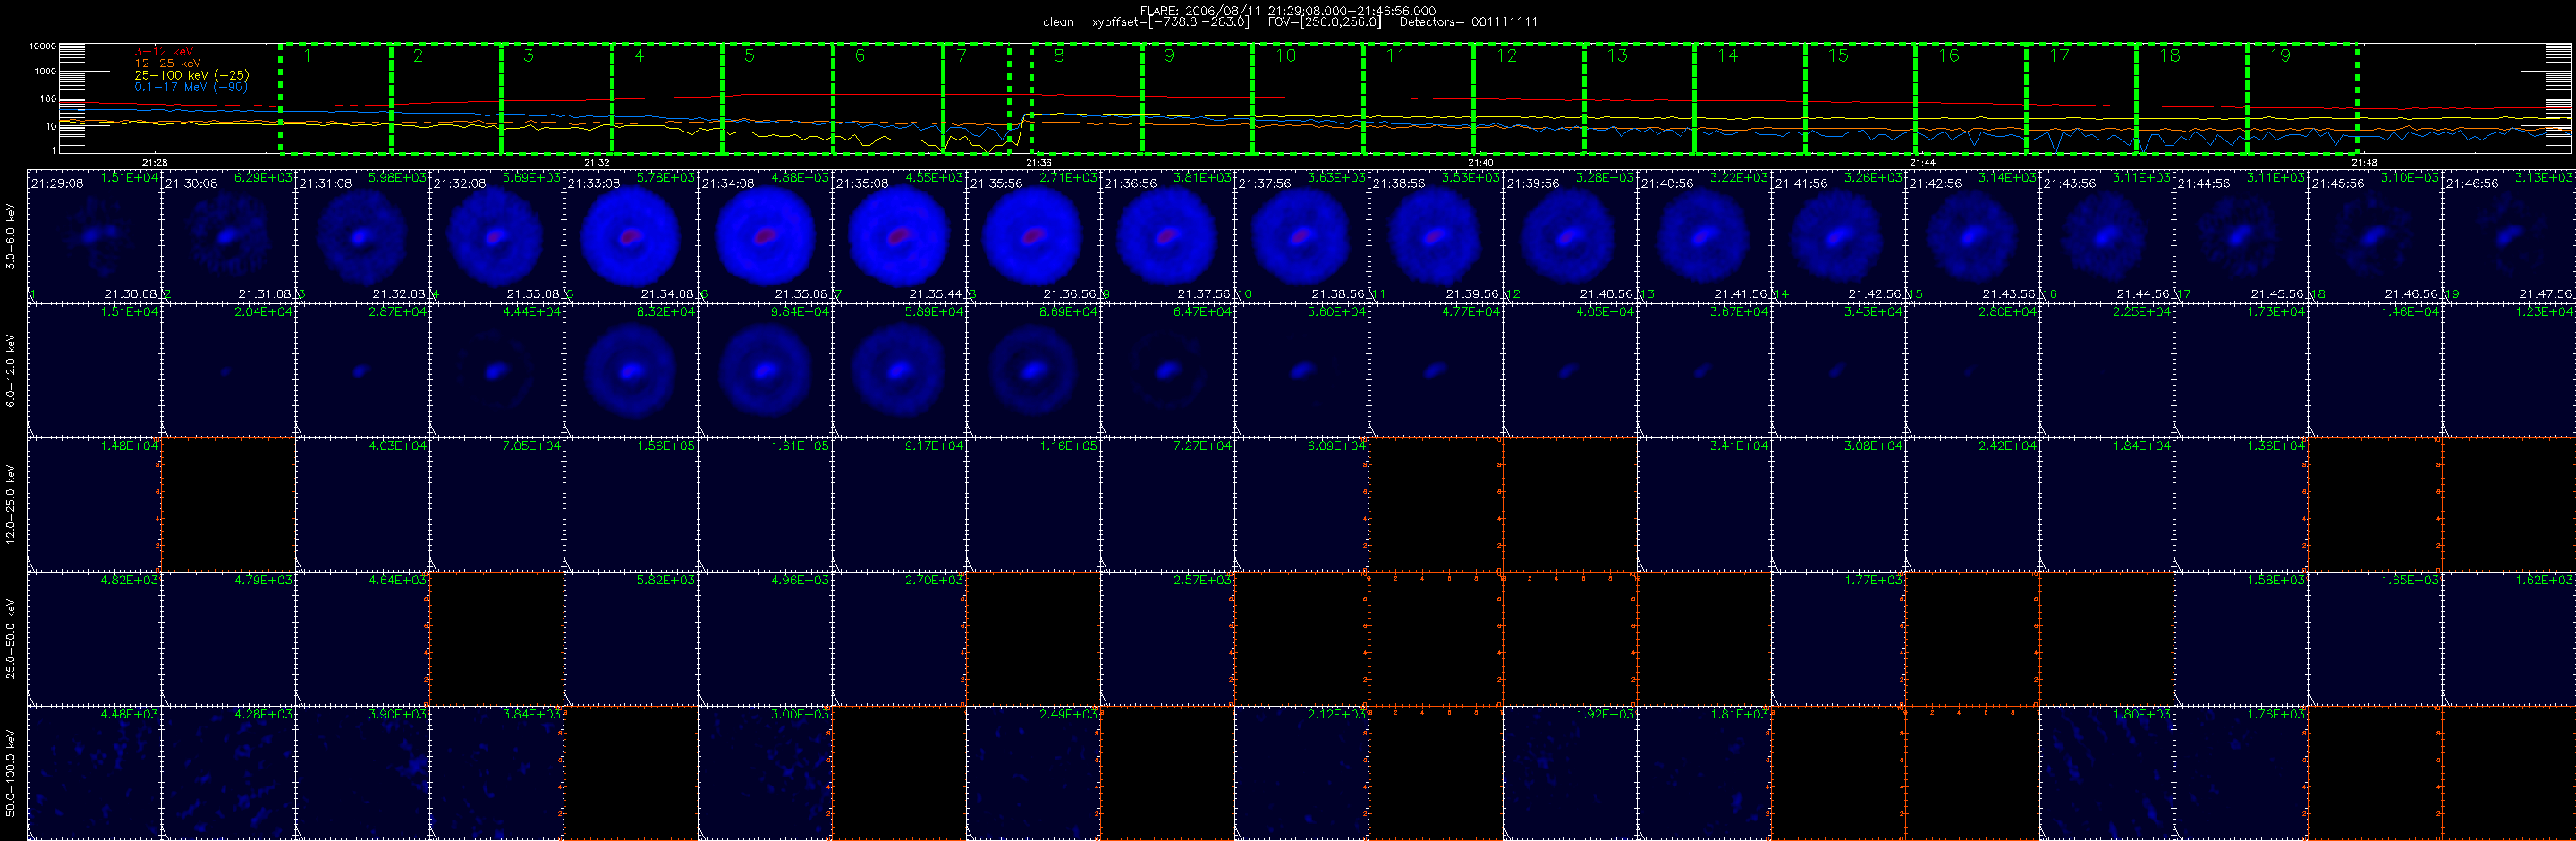Choose the 3.0-6.0 keV image starting 21:45:56
Screen dimensions: 2576x841
[x=2375, y=236]
